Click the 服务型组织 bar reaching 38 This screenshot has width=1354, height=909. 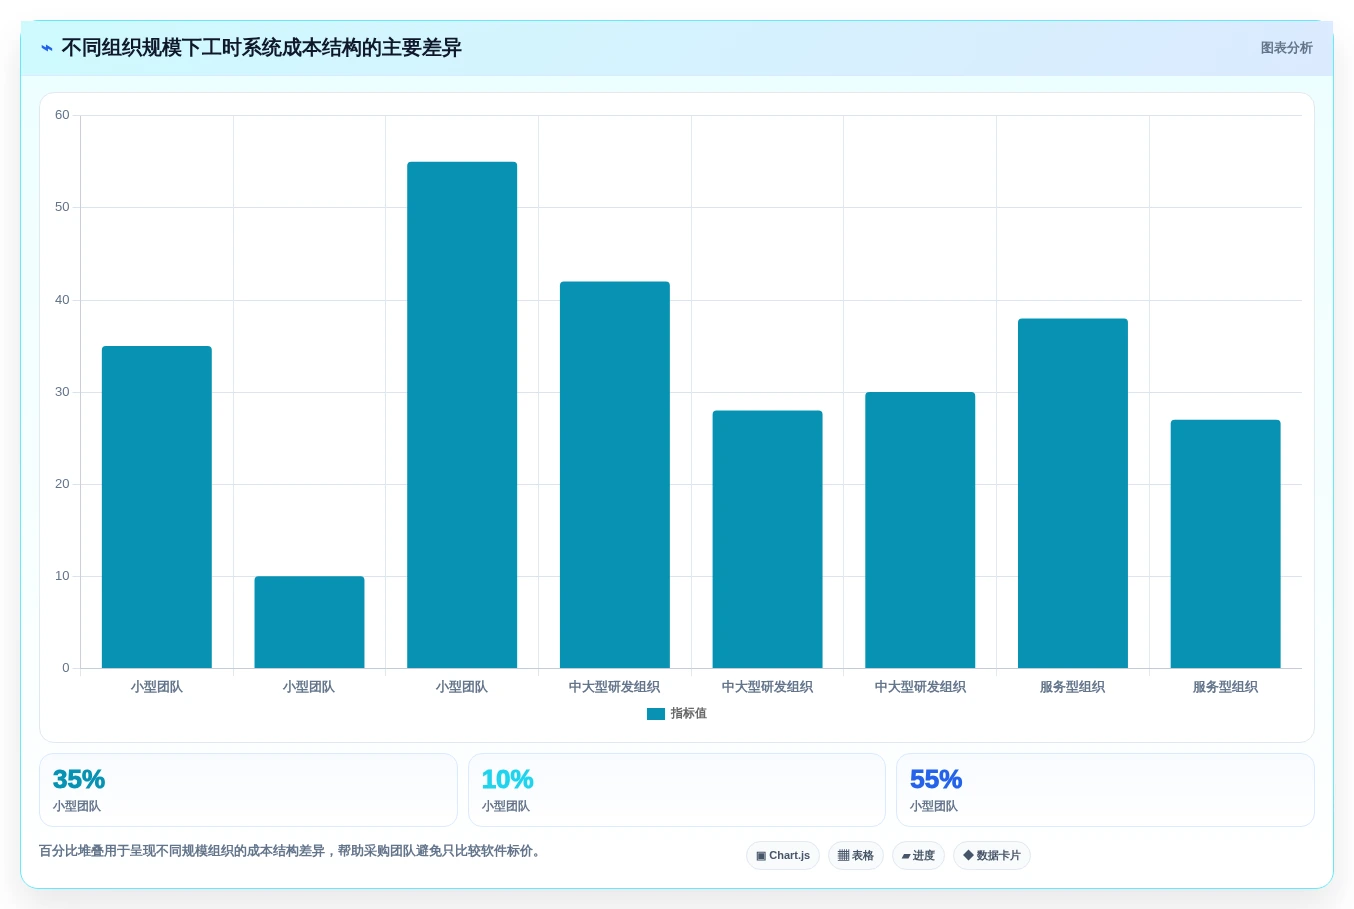coord(1073,493)
